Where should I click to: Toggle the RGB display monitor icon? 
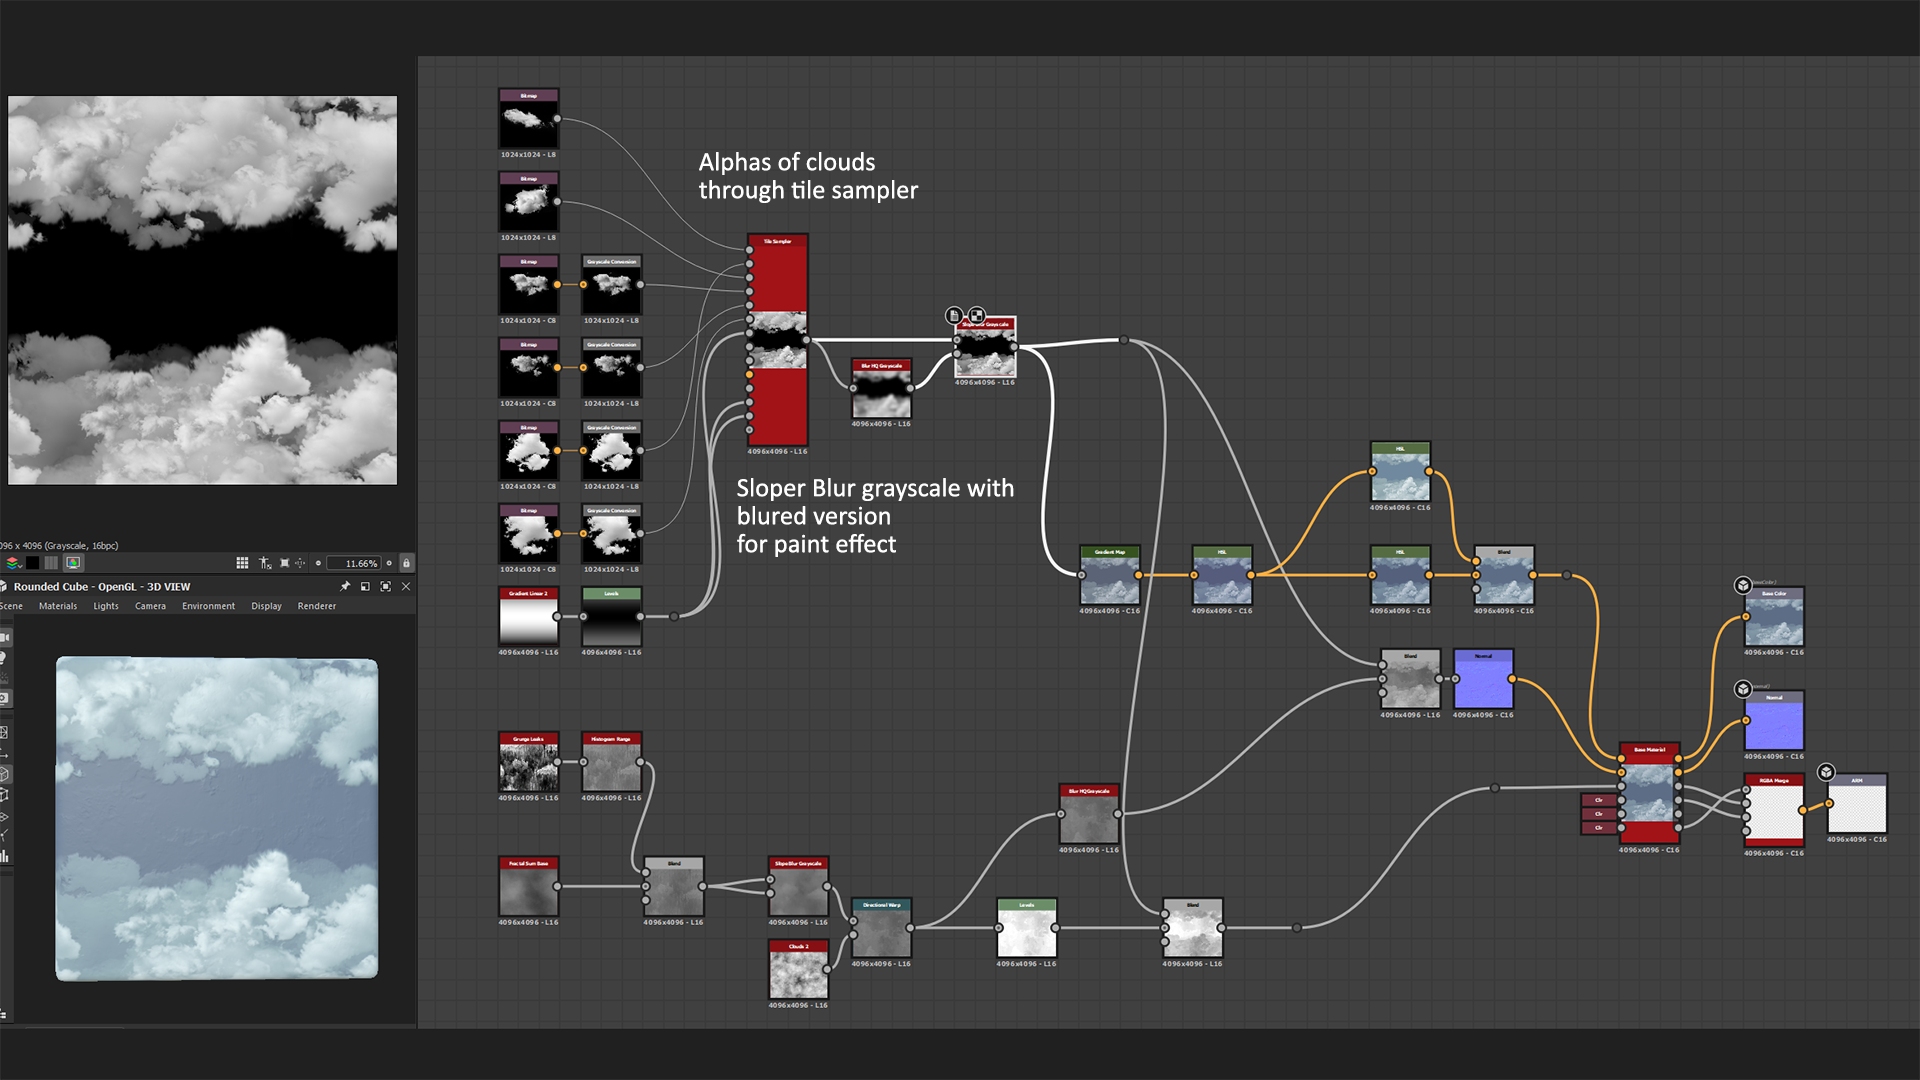click(x=73, y=563)
